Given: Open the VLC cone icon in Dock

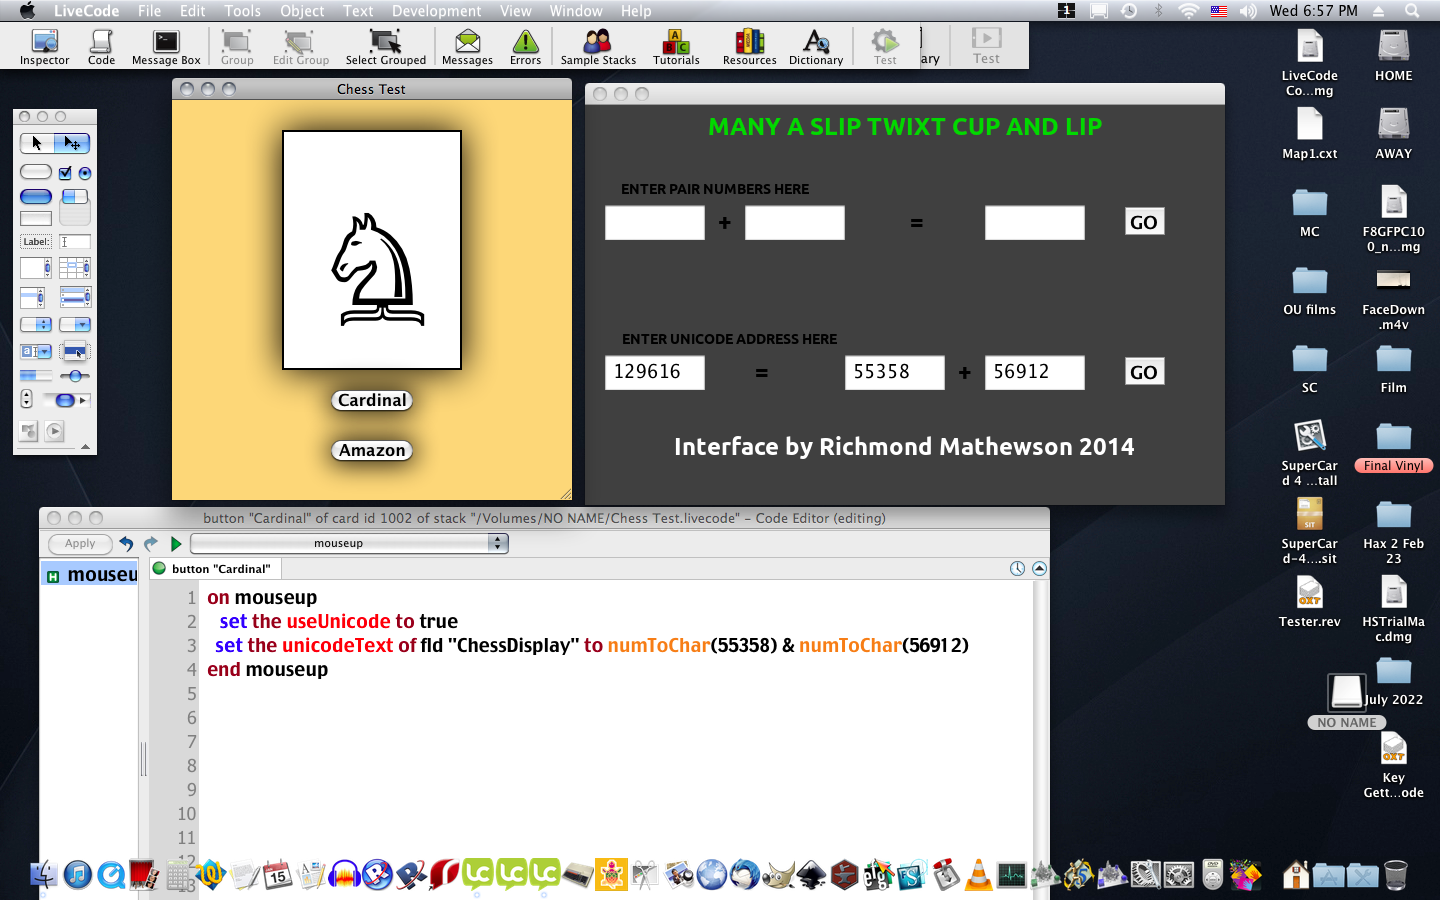Looking at the screenshot, I should click(x=979, y=875).
